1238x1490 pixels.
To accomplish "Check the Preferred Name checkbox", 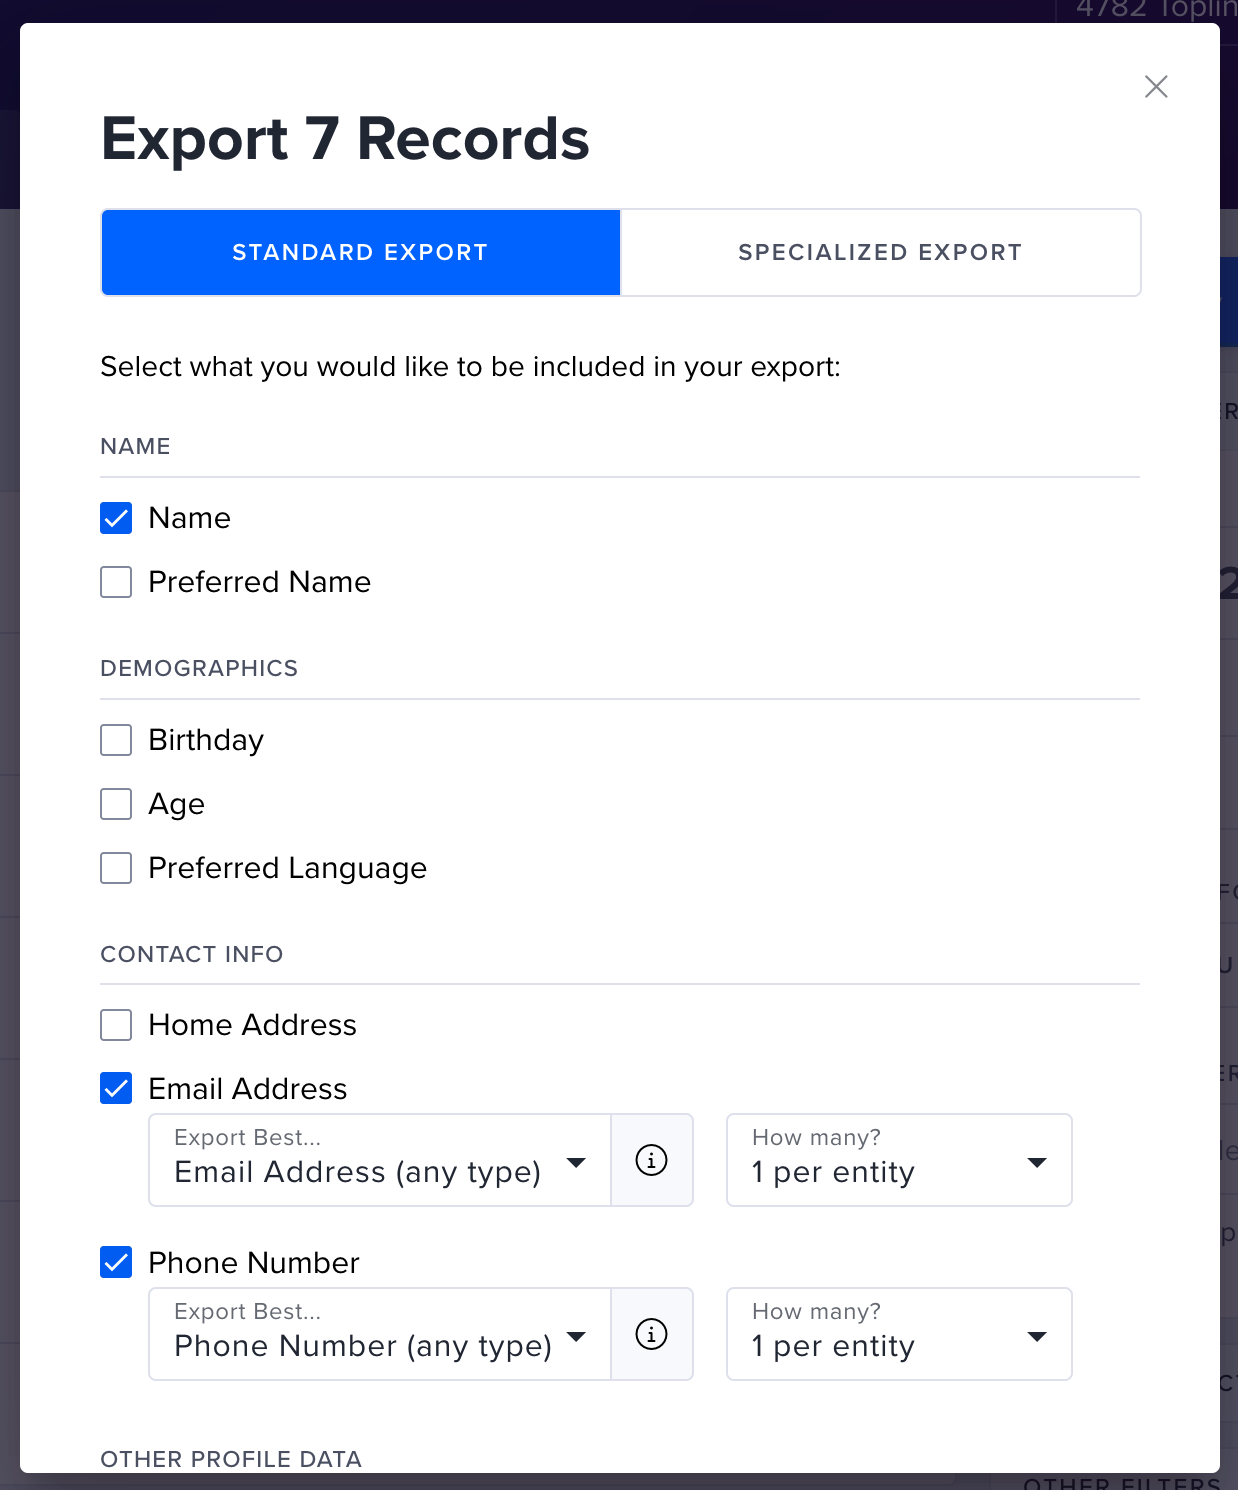I will pyautogui.click(x=116, y=582).
